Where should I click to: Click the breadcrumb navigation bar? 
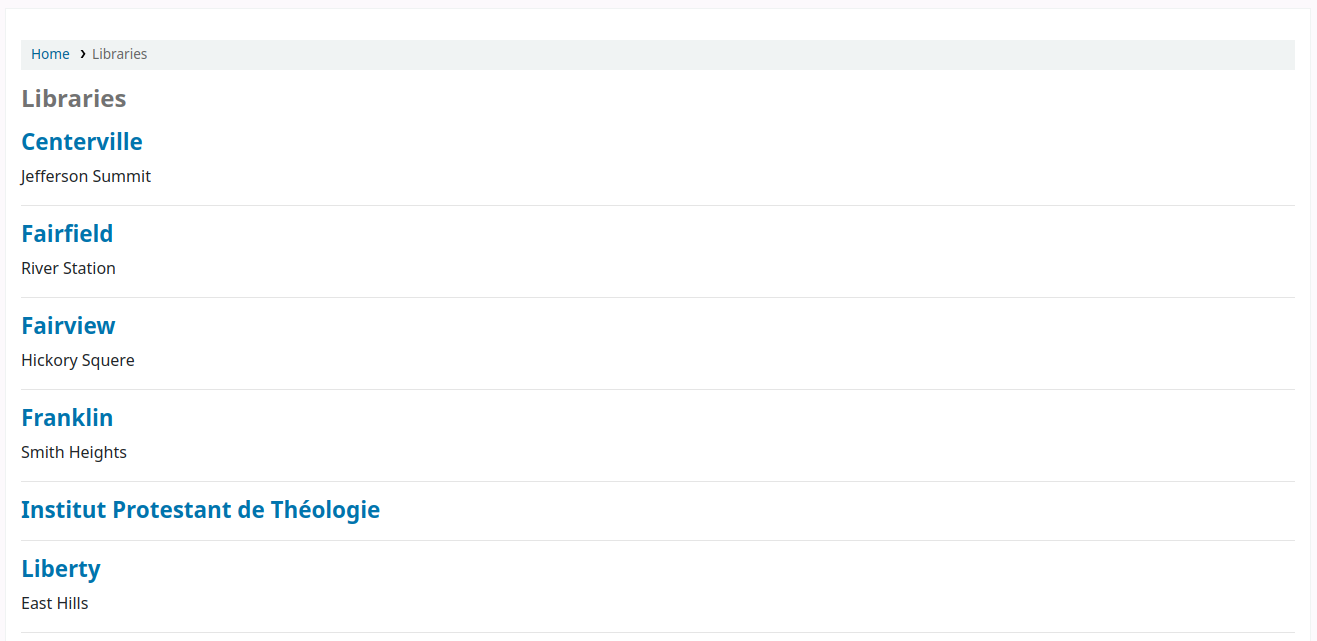(x=650, y=54)
